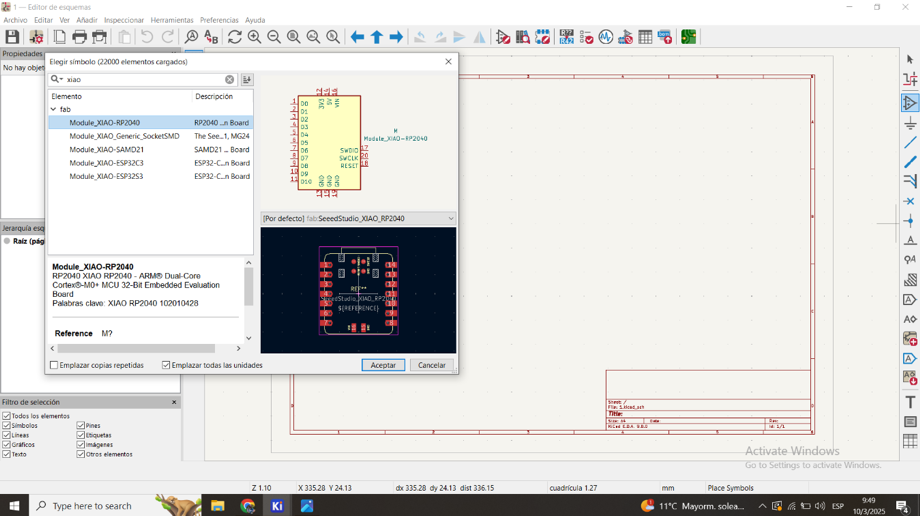Zoom in on the schematic
Screen dimensions: 920x516
pyautogui.click(x=255, y=37)
